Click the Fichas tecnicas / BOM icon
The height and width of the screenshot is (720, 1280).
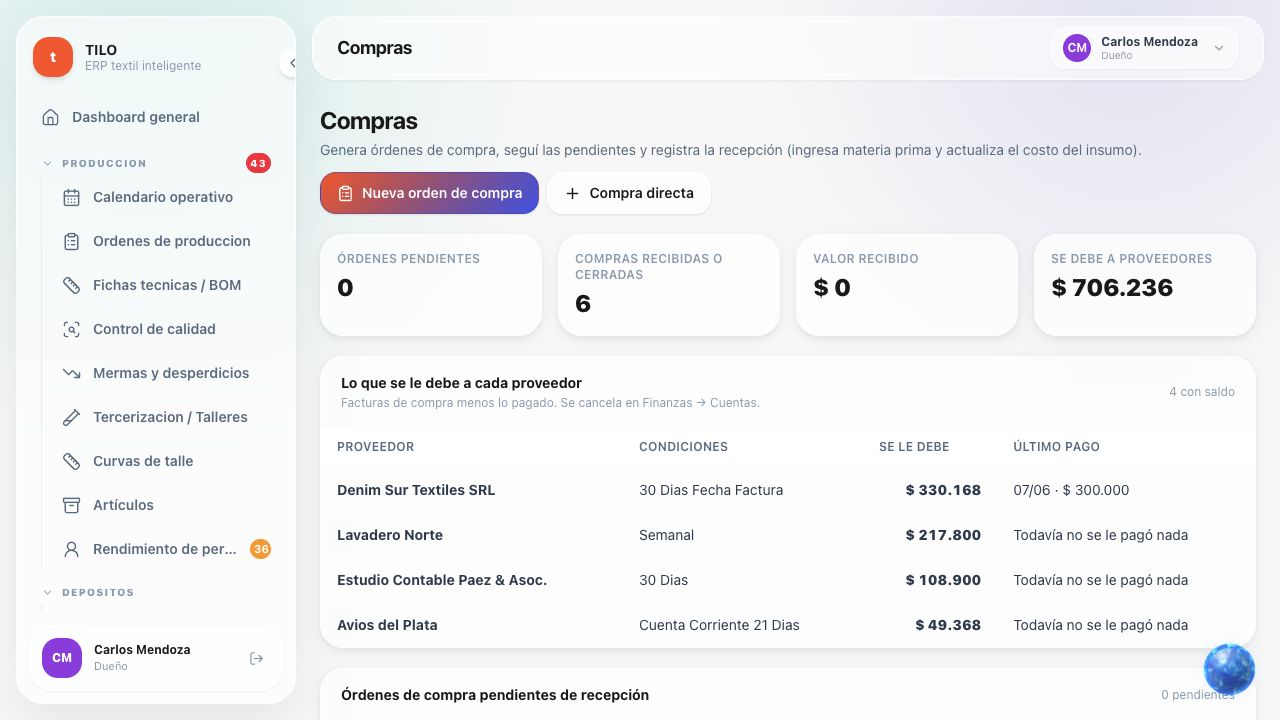coord(71,285)
